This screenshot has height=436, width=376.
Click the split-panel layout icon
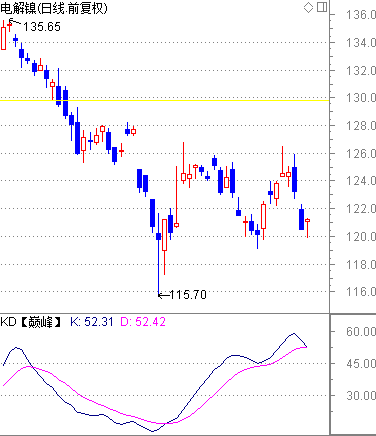tap(322, 7)
